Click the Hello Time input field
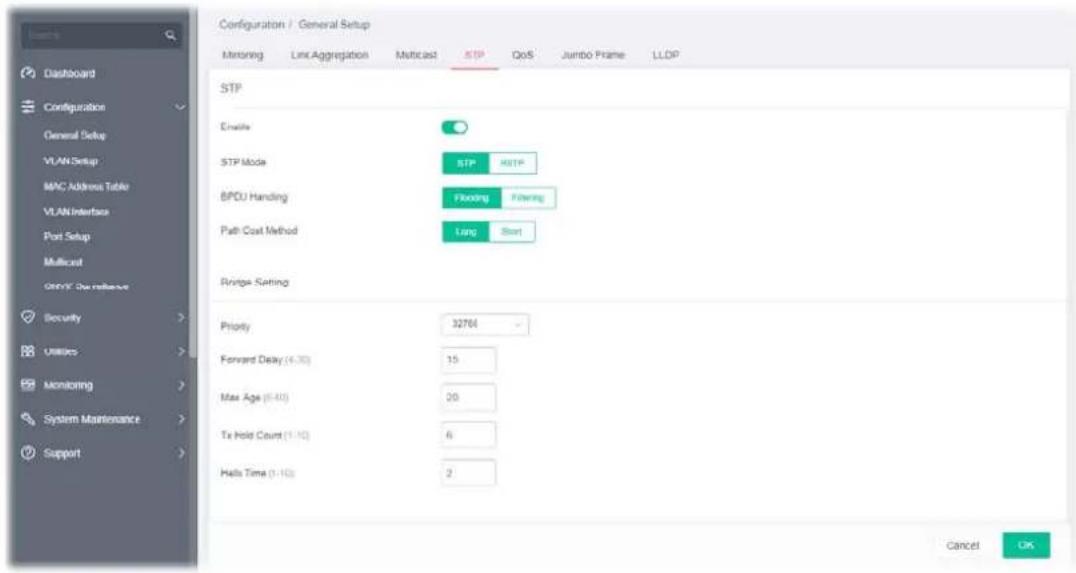Image resolution: width=1076 pixels, height=573 pixels. (468, 473)
